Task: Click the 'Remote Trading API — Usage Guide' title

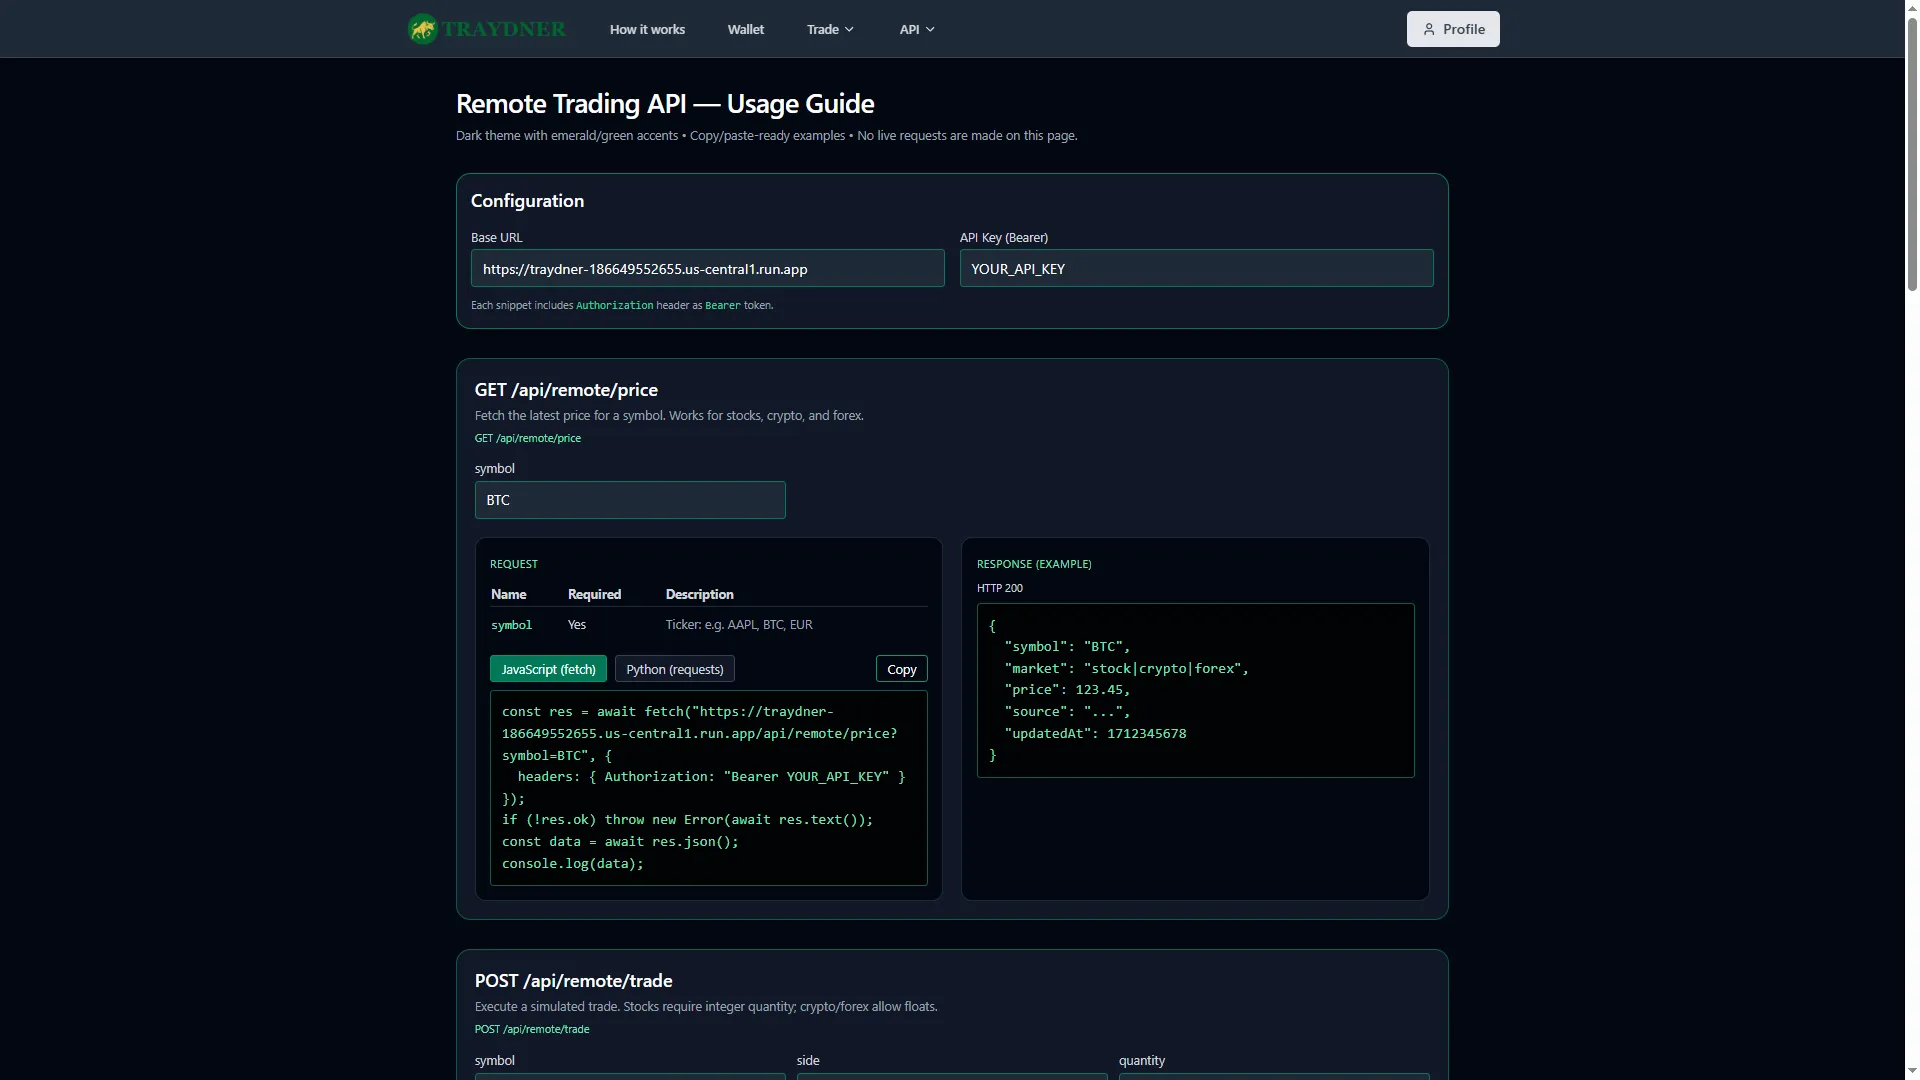Action: pyautogui.click(x=665, y=104)
